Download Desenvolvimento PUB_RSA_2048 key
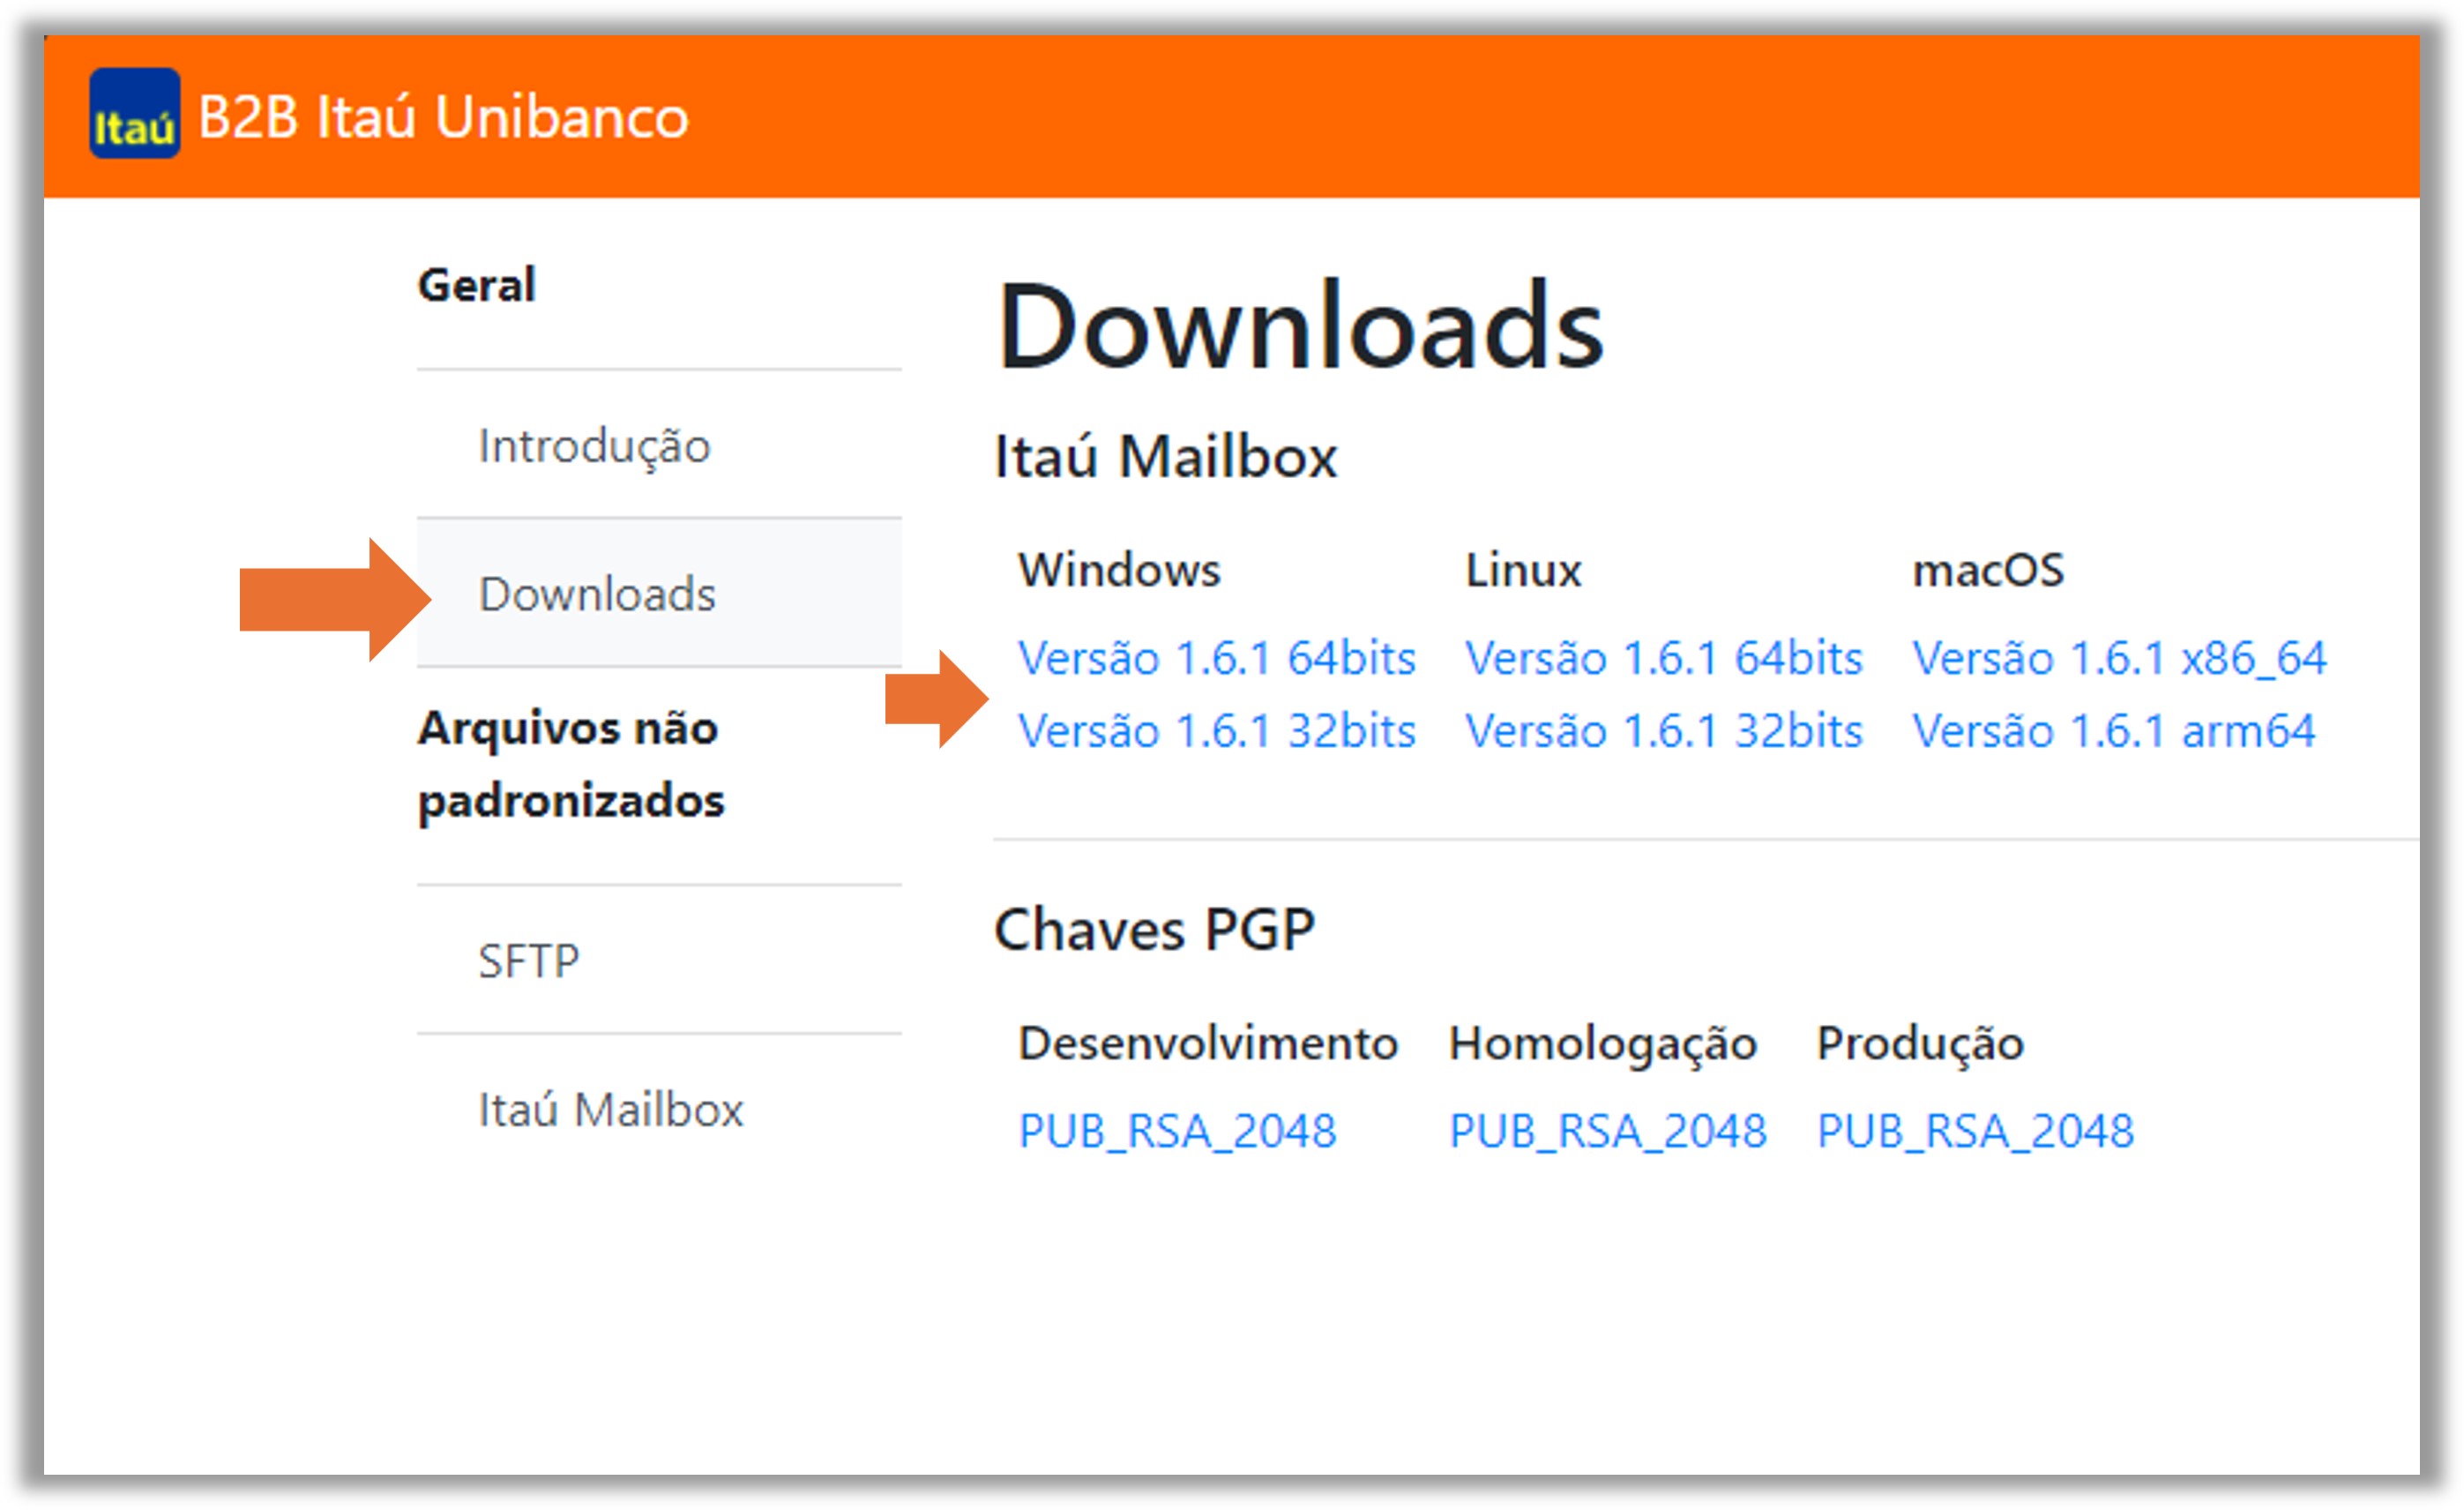 1177,1131
